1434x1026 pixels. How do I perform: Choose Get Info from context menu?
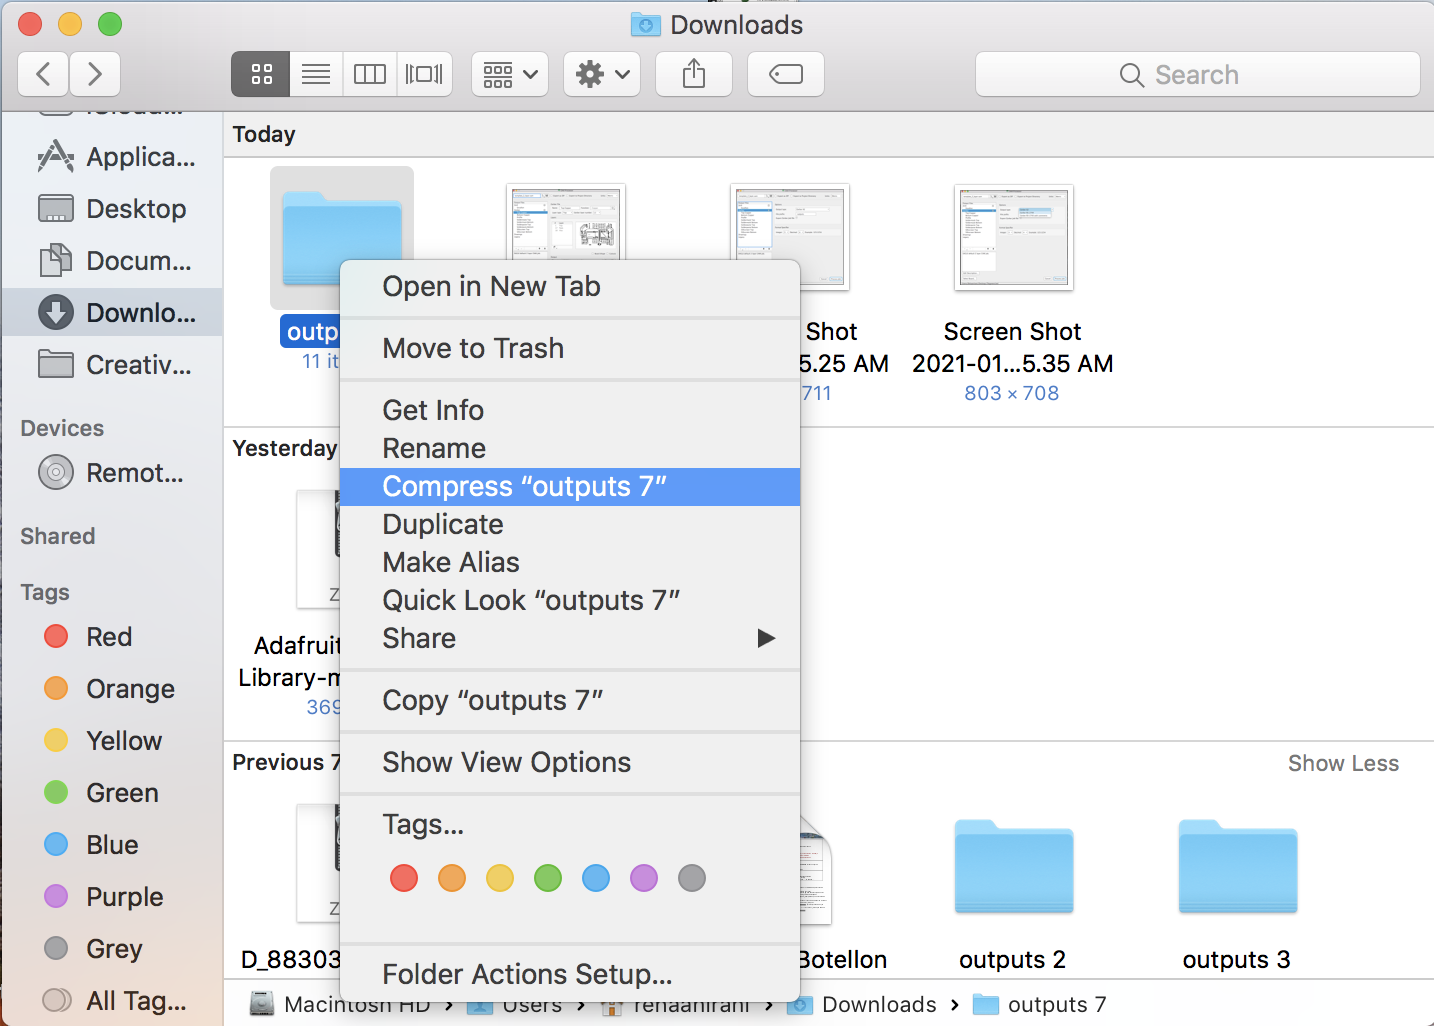570,411
